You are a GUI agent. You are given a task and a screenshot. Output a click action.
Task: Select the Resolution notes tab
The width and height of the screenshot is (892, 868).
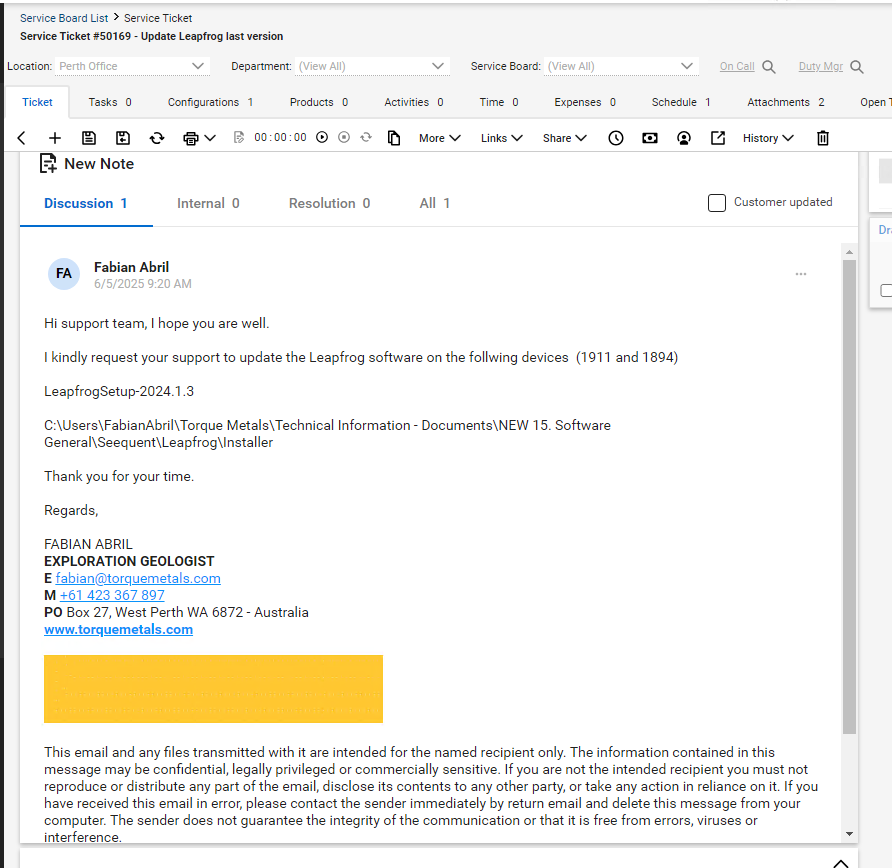pos(329,204)
